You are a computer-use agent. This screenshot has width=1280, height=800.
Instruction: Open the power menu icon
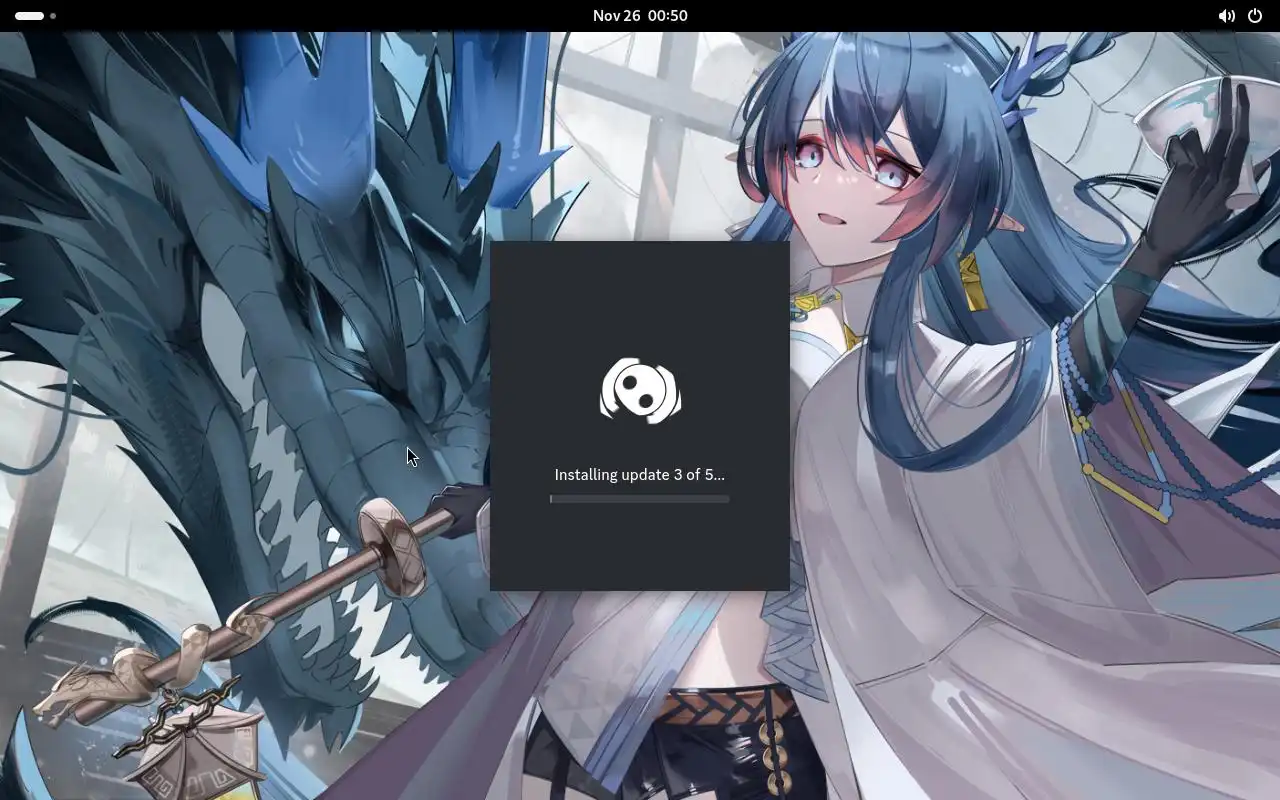(x=1255, y=16)
